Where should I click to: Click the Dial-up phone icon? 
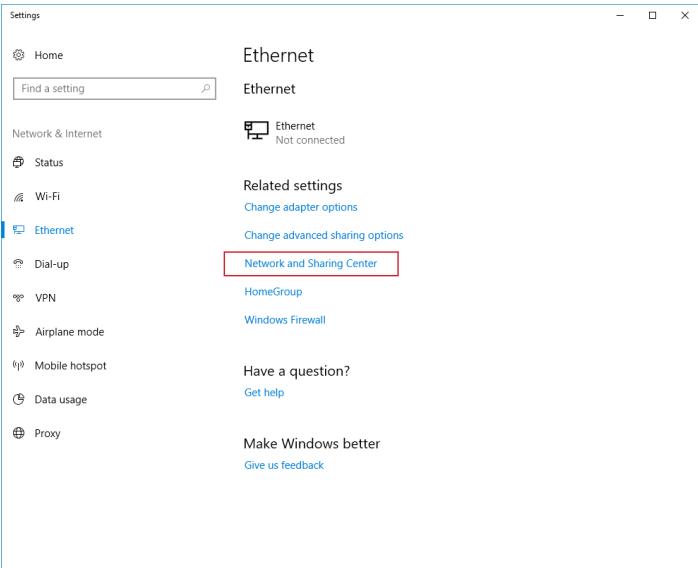(19, 264)
